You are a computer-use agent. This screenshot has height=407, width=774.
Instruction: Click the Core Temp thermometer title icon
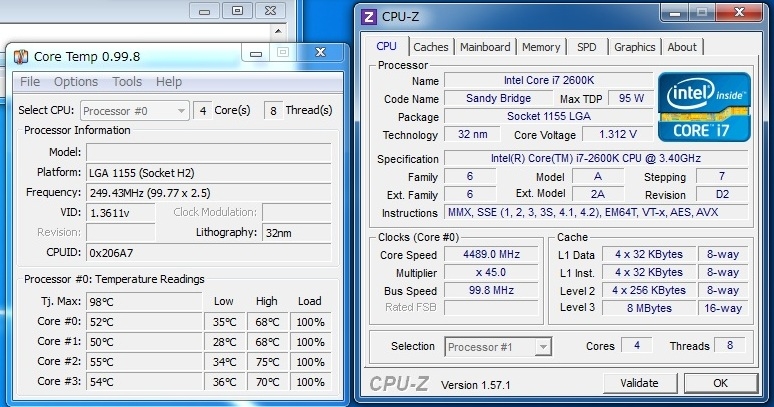point(21,57)
